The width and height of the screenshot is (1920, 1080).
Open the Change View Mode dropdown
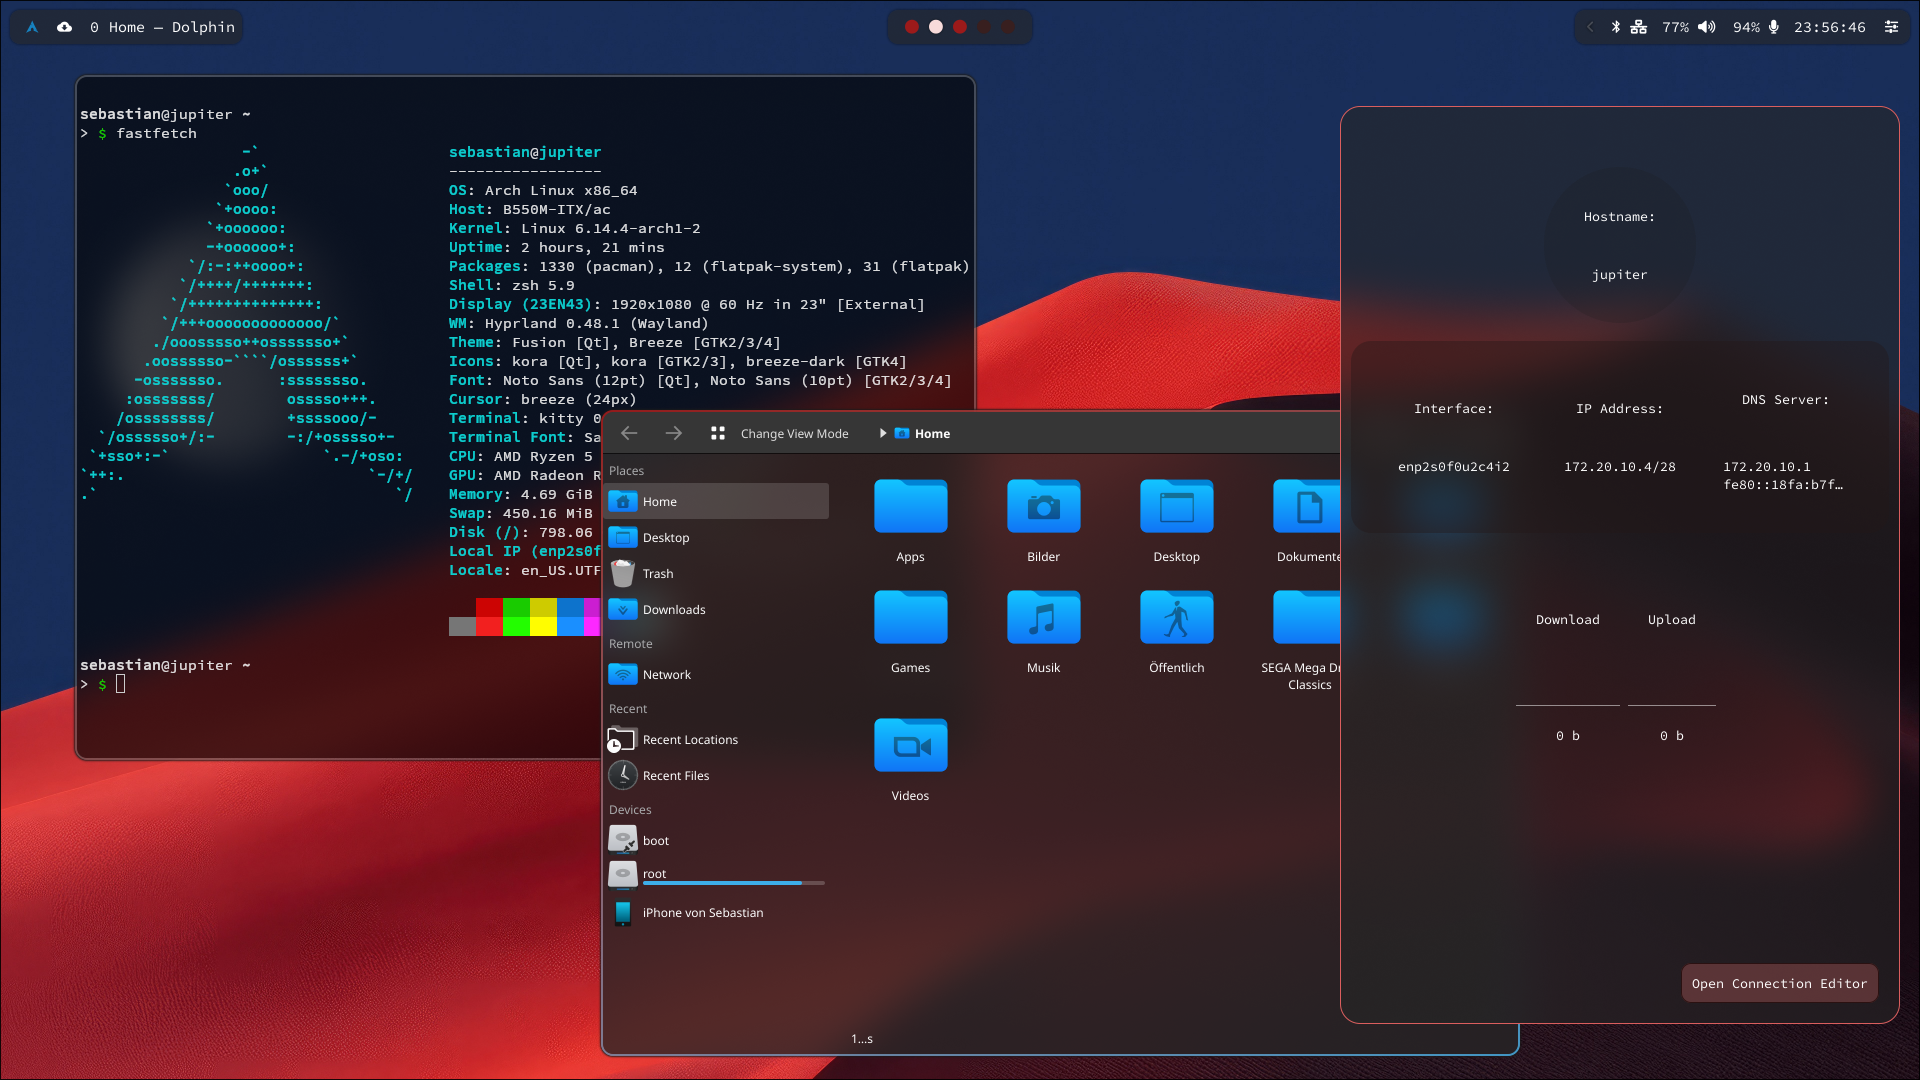coord(781,433)
